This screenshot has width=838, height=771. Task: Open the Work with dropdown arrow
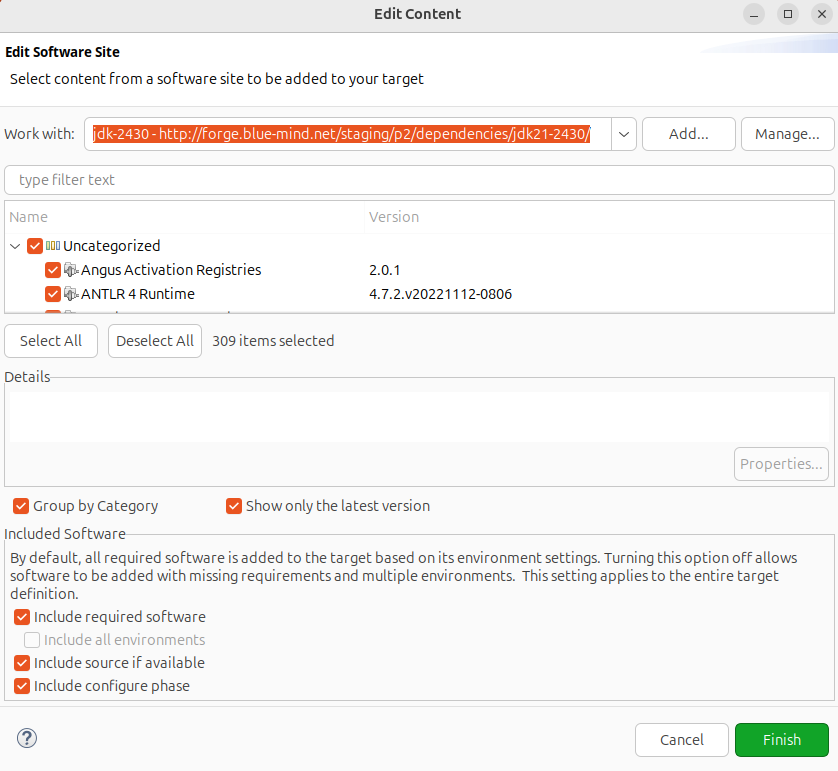[624, 134]
